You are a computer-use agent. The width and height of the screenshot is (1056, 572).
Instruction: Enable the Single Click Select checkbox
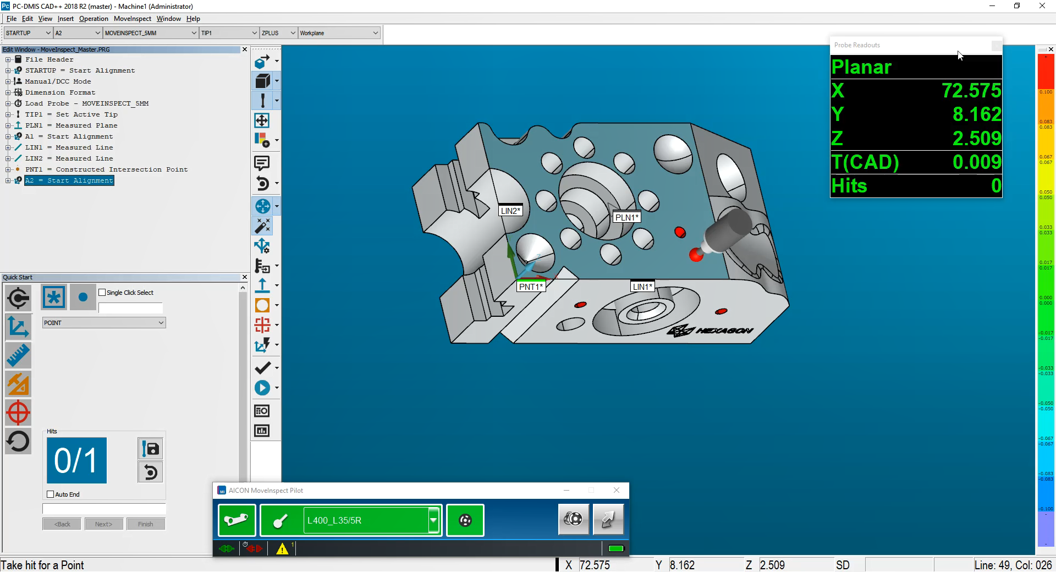point(102,293)
